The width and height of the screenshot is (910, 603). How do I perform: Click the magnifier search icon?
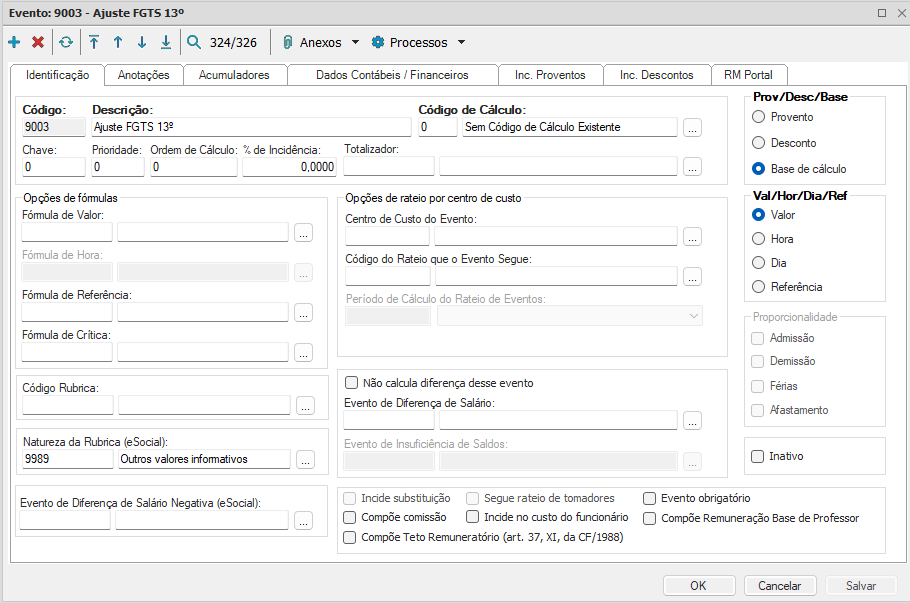[x=194, y=43]
